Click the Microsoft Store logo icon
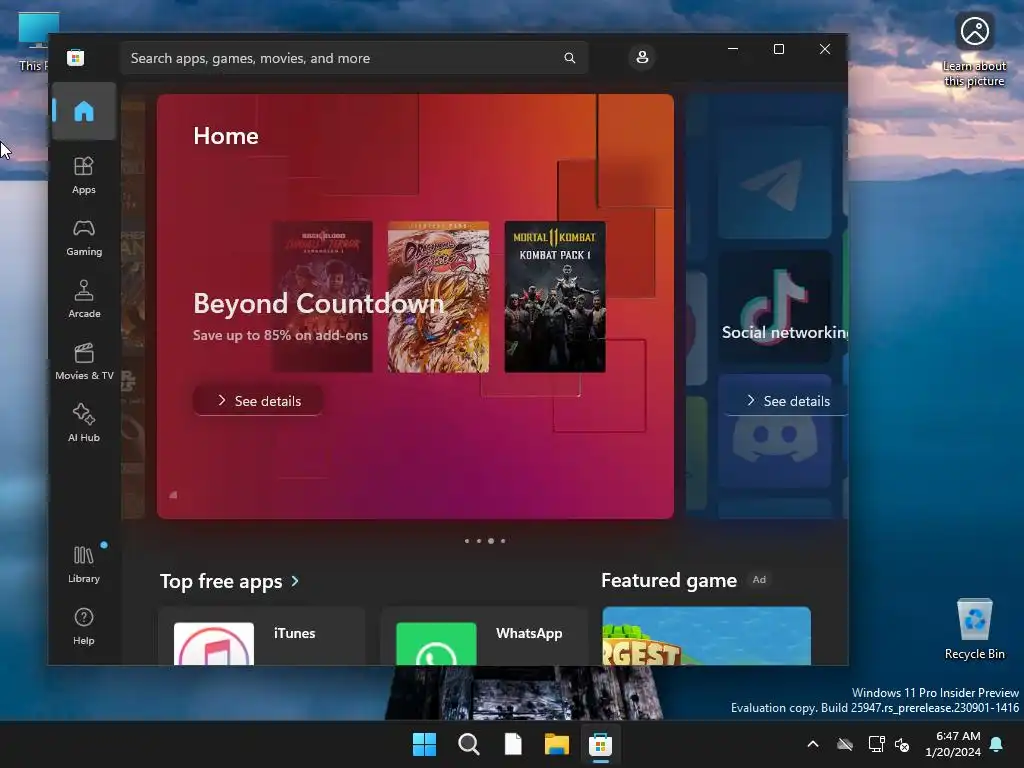This screenshot has width=1024, height=768. pos(76,57)
